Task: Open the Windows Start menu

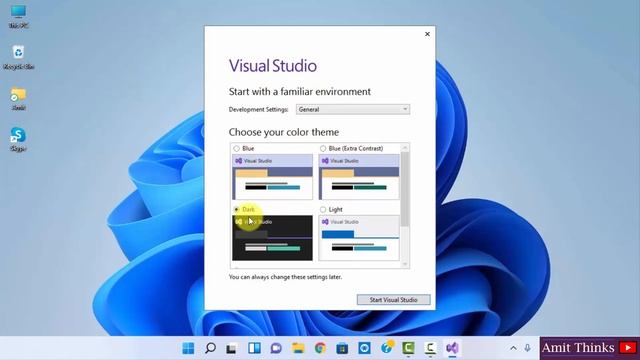Action: click(188, 348)
